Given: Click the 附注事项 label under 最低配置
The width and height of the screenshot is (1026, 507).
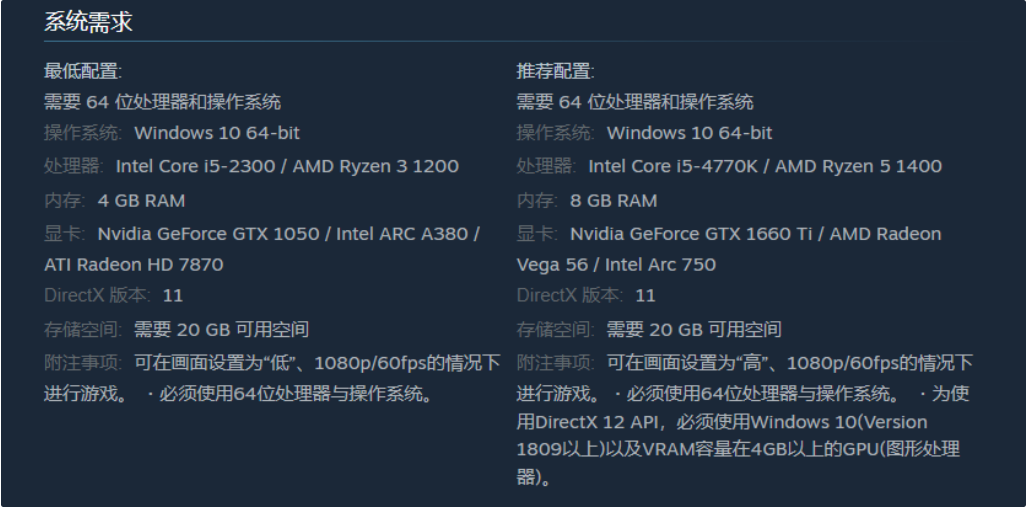Looking at the screenshot, I should pyautogui.click(x=82, y=361).
